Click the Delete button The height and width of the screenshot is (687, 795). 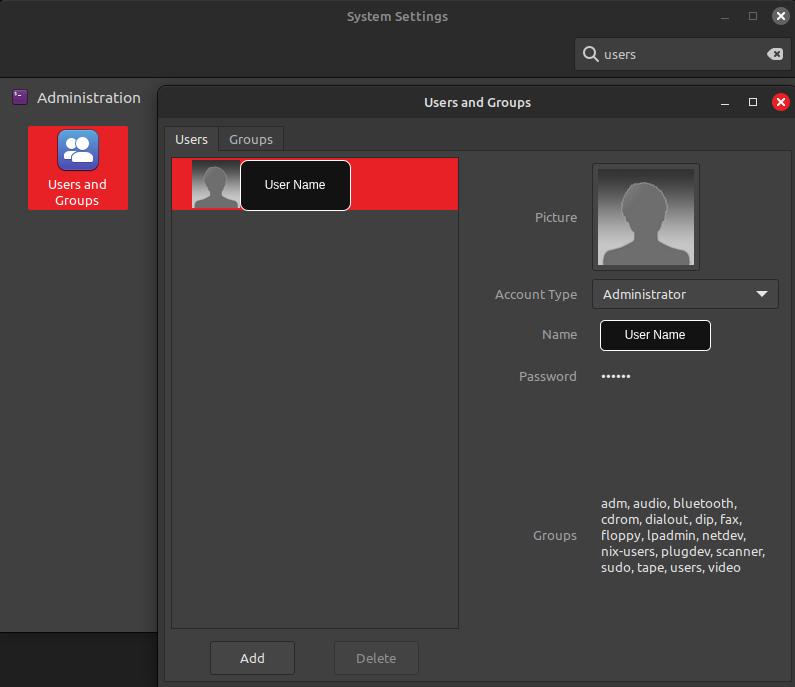pyautogui.click(x=376, y=658)
